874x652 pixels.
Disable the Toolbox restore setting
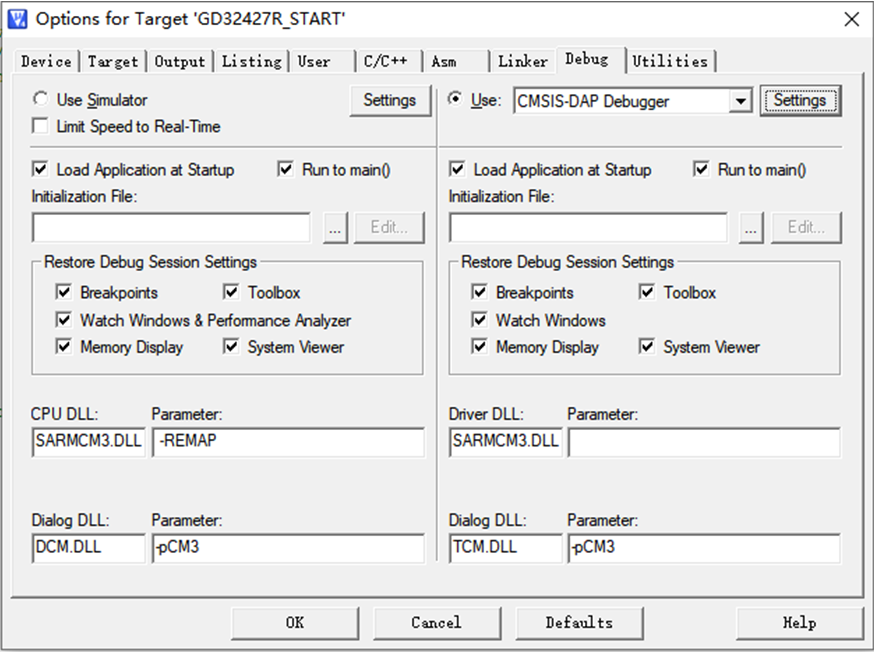[231, 292]
